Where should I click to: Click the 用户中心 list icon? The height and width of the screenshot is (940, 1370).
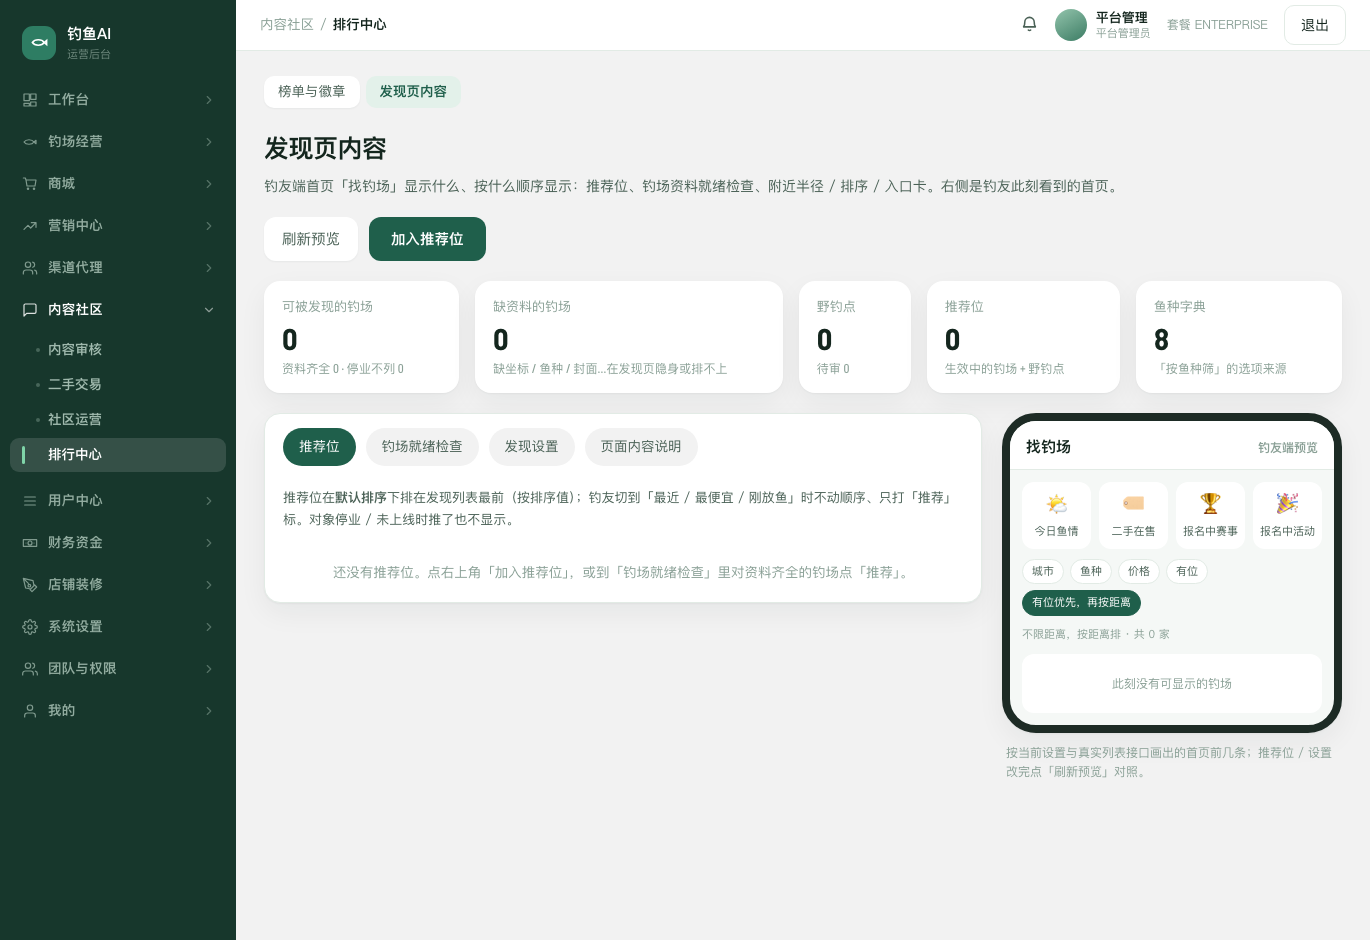30,501
